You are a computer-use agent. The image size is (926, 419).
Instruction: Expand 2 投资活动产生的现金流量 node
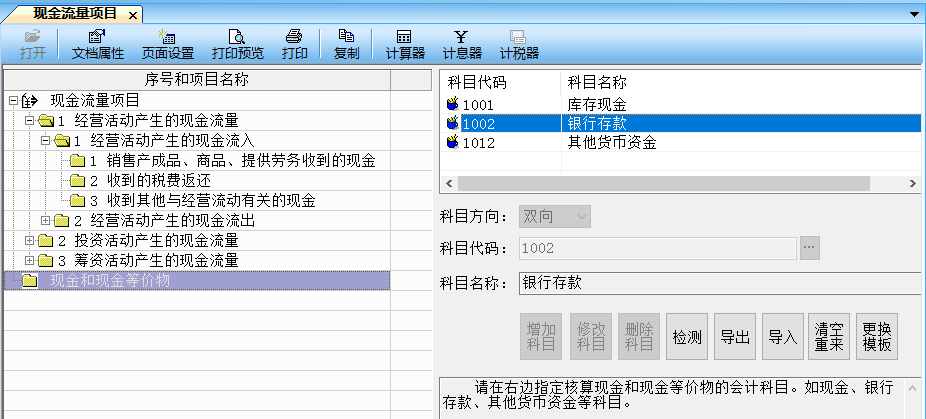[30, 241]
